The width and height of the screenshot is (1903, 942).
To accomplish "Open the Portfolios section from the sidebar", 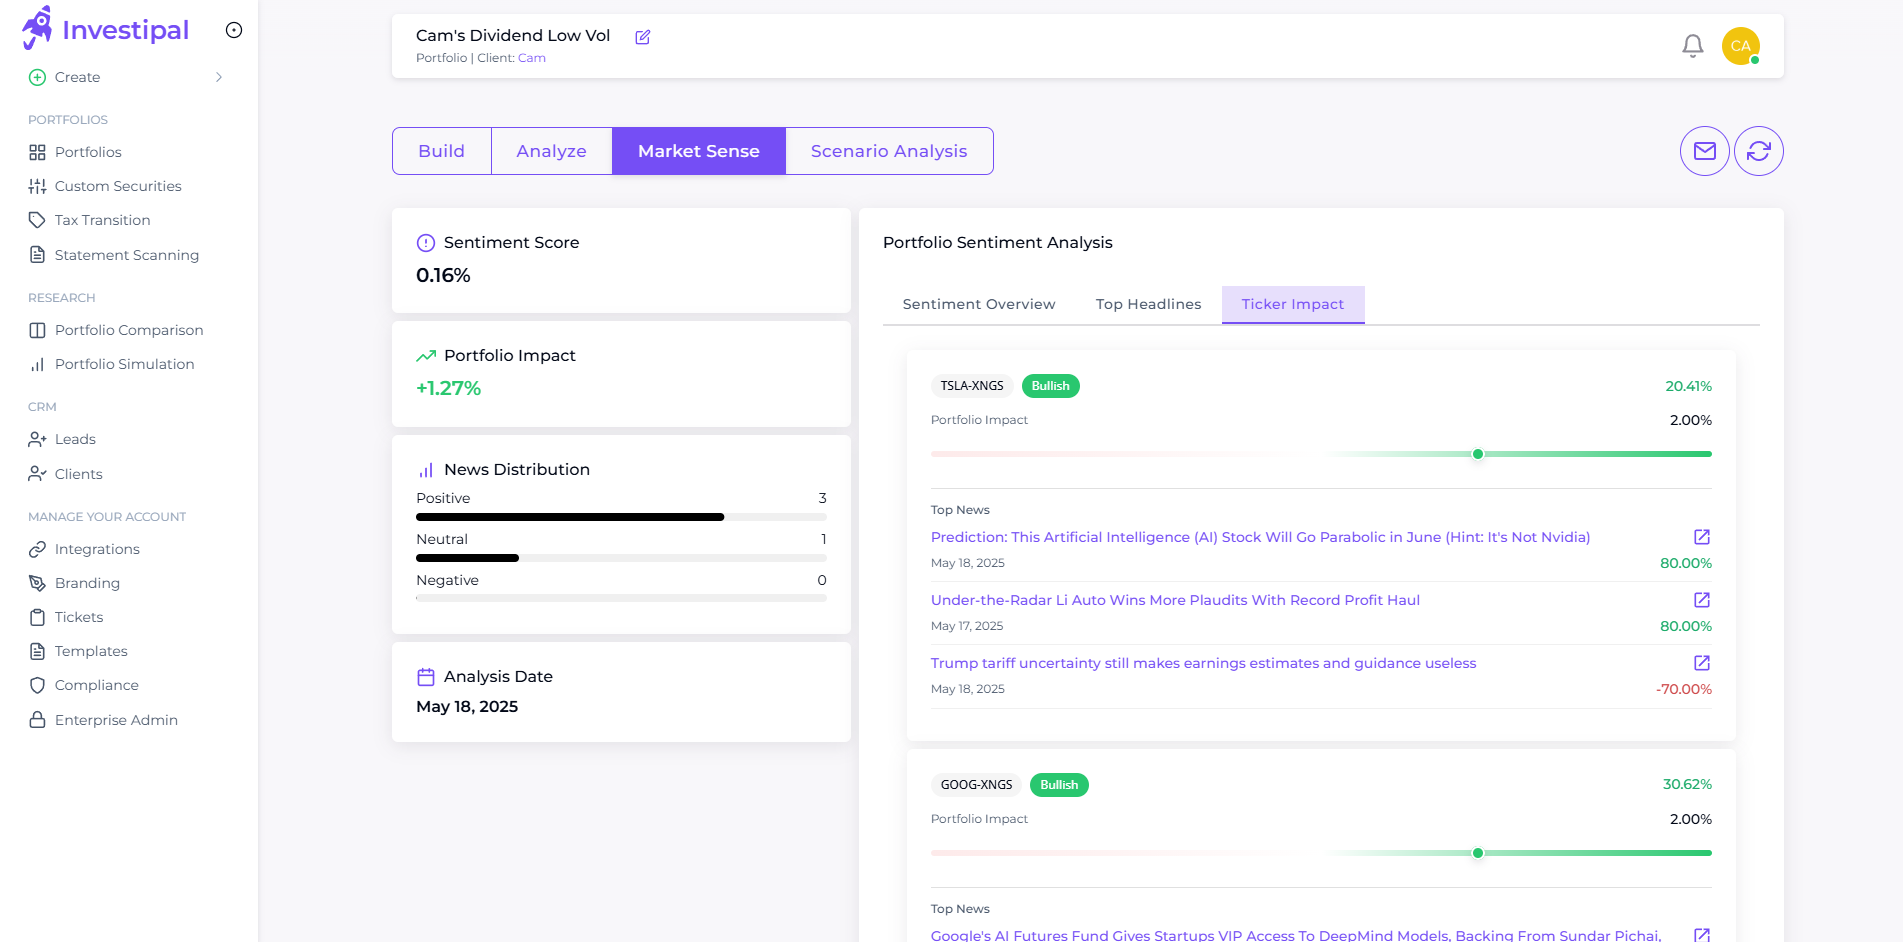I will 88,152.
